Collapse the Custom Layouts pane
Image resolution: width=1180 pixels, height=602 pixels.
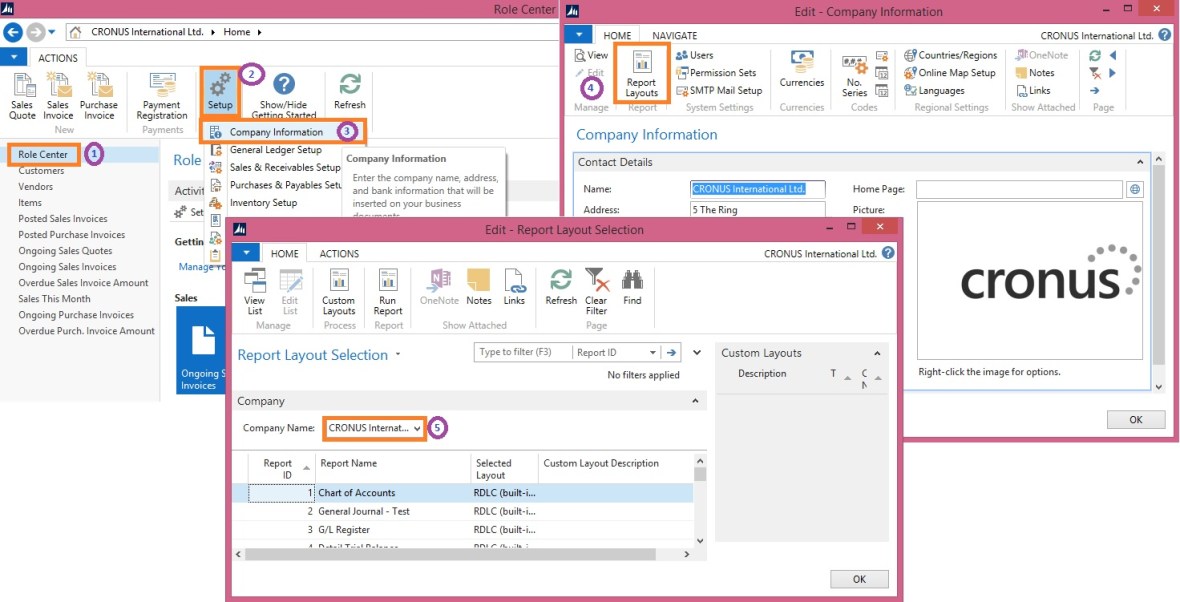click(876, 353)
